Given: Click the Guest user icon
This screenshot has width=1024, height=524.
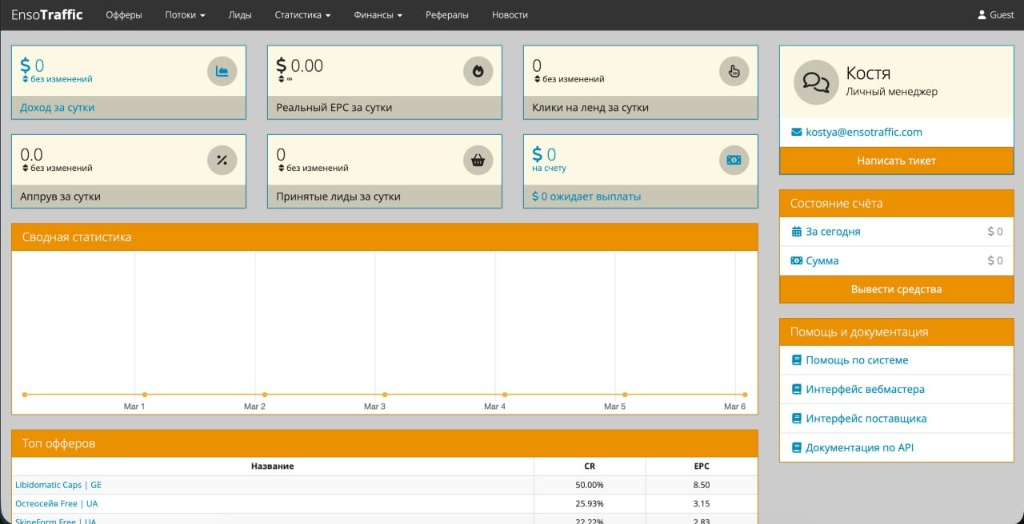Looking at the screenshot, I should click(x=981, y=15).
